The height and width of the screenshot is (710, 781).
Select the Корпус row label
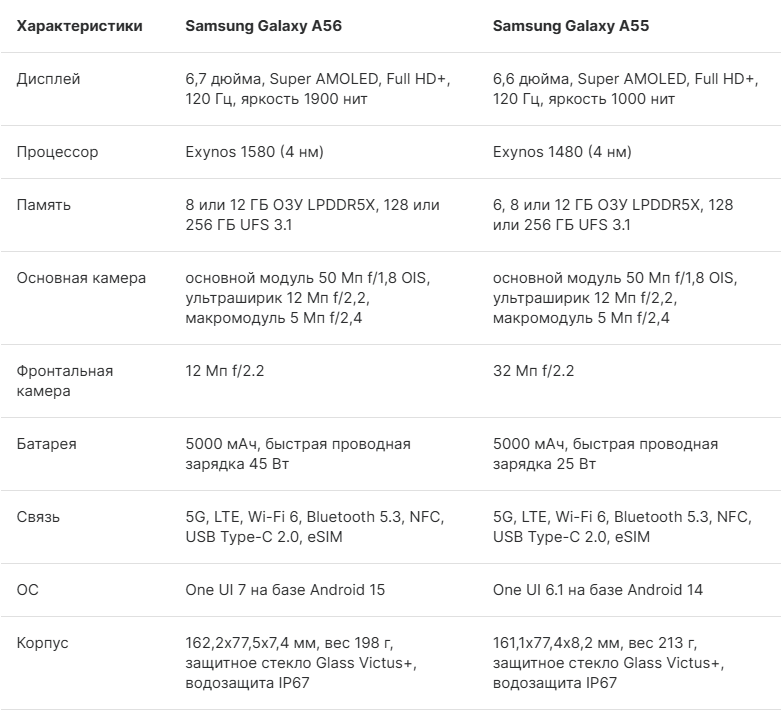(42, 643)
